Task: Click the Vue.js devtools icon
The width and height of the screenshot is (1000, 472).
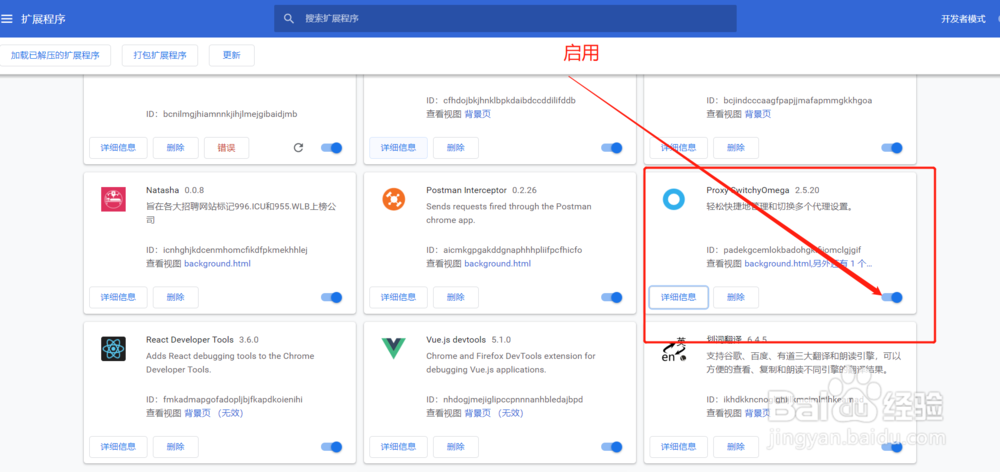Action: (x=393, y=349)
